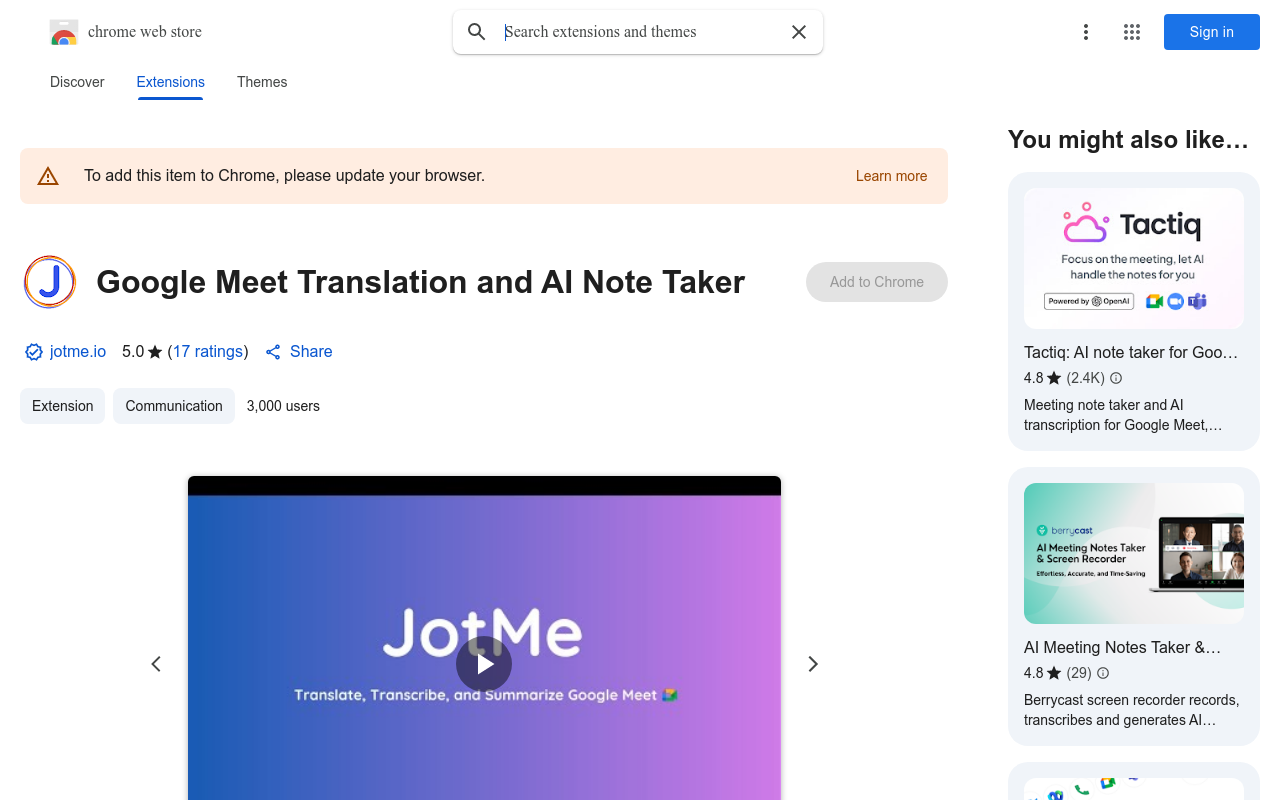Play the JotMe preview video
Image resolution: width=1280 pixels, height=800 pixels.
tap(484, 664)
